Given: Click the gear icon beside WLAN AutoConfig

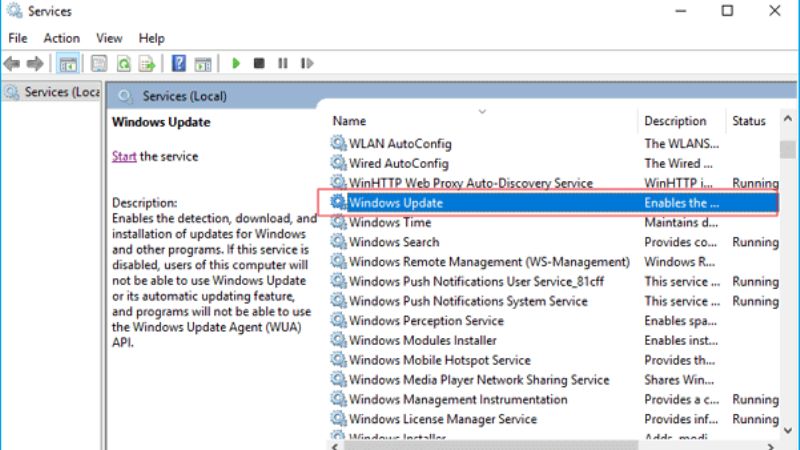Looking at the screenshot, I should [338, 143].
